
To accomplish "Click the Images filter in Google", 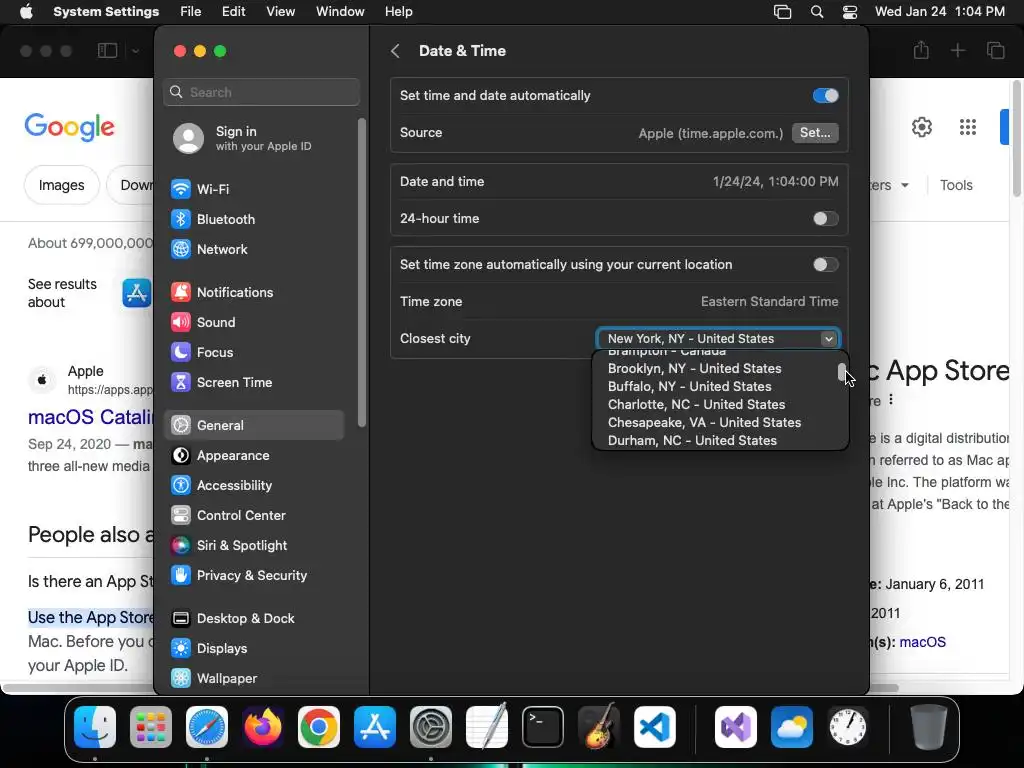I will point(61,185).
